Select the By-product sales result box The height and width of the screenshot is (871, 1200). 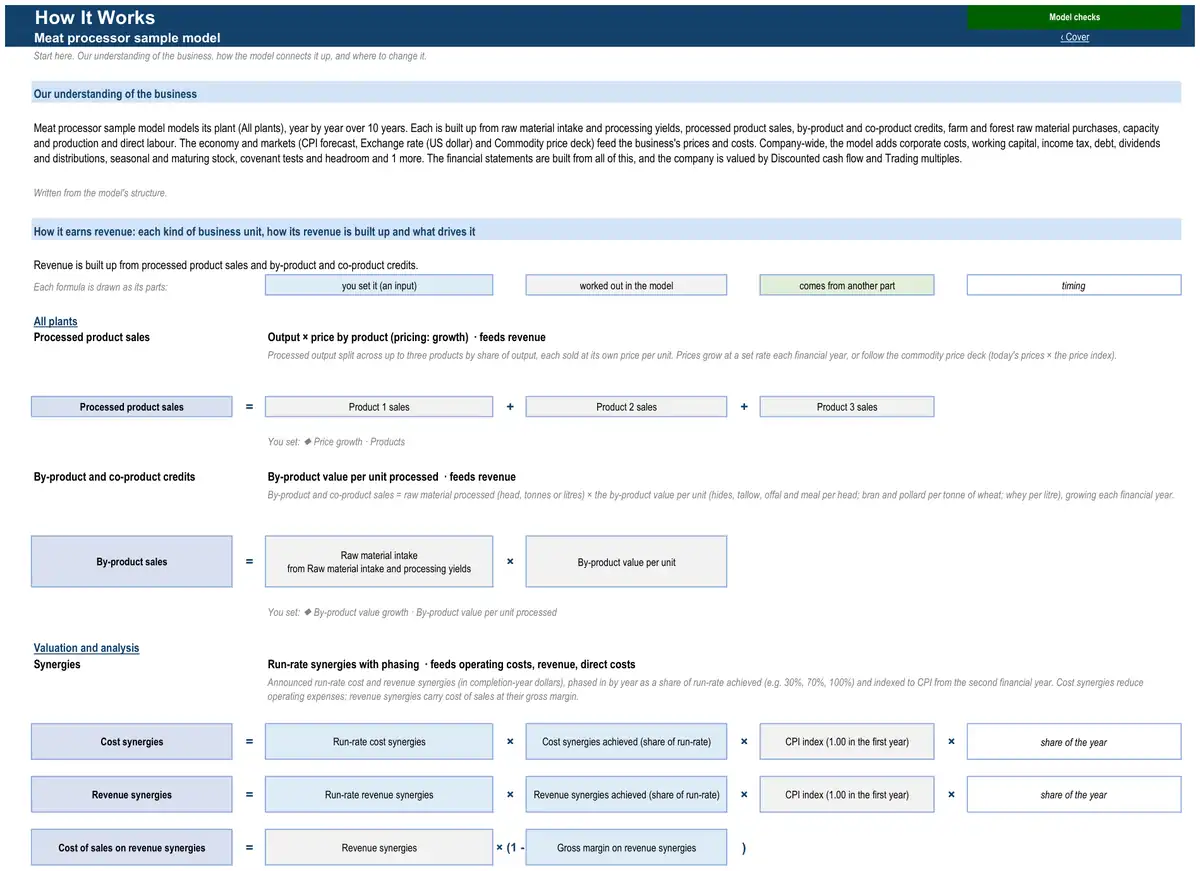[132, 562]
